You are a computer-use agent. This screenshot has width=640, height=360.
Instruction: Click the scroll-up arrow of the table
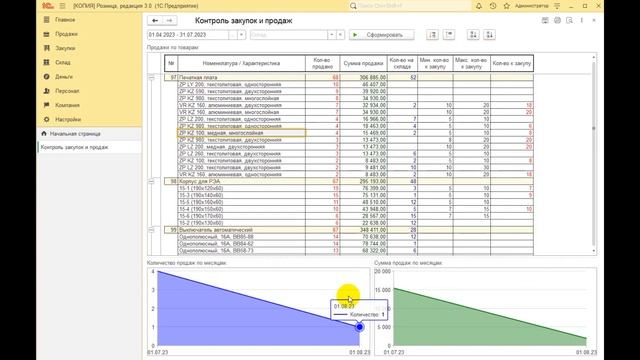coord(593,57)
